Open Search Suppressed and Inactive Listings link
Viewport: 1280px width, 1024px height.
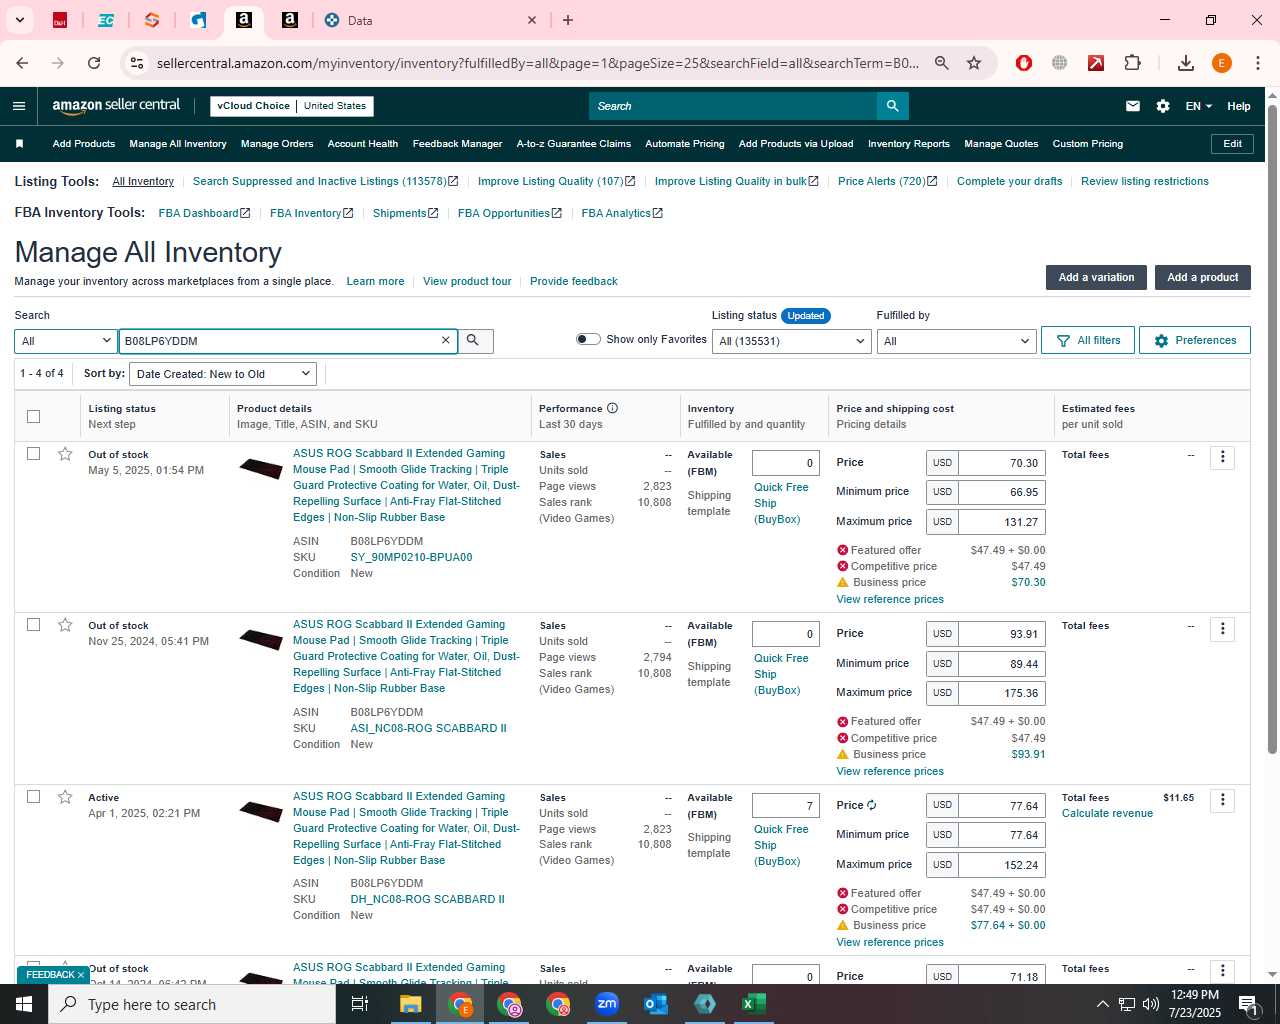click(325, 181)
